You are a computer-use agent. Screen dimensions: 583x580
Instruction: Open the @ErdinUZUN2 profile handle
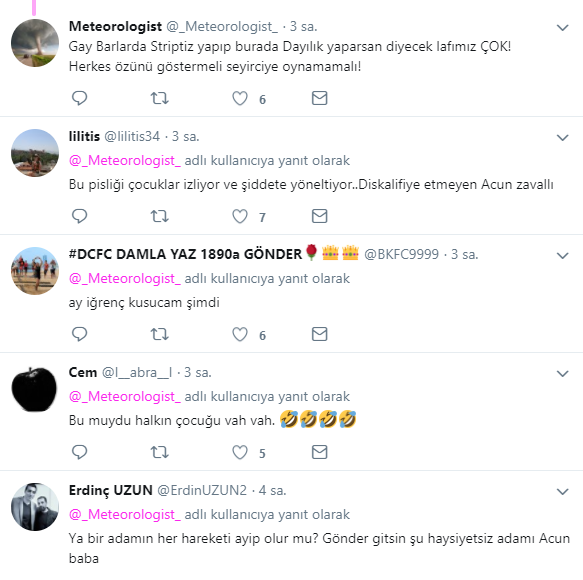tap(202, 490)
